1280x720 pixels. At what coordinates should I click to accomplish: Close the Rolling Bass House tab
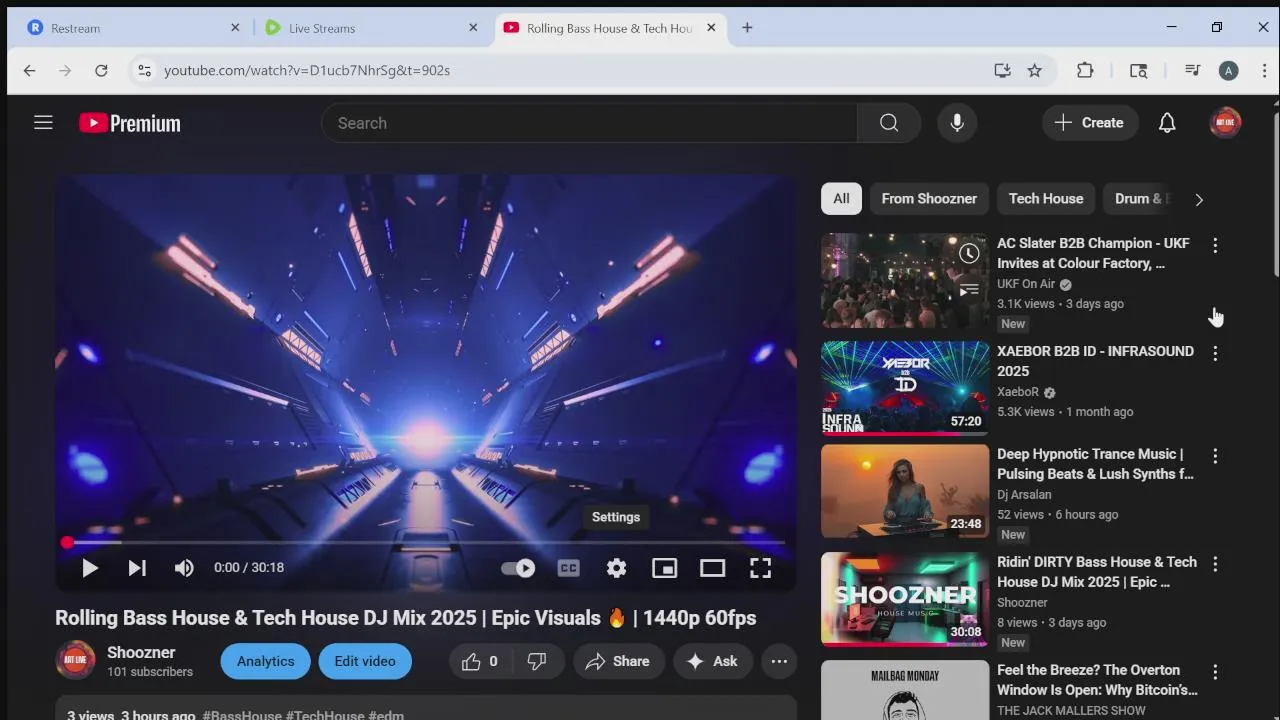click(x=711, y=28)
